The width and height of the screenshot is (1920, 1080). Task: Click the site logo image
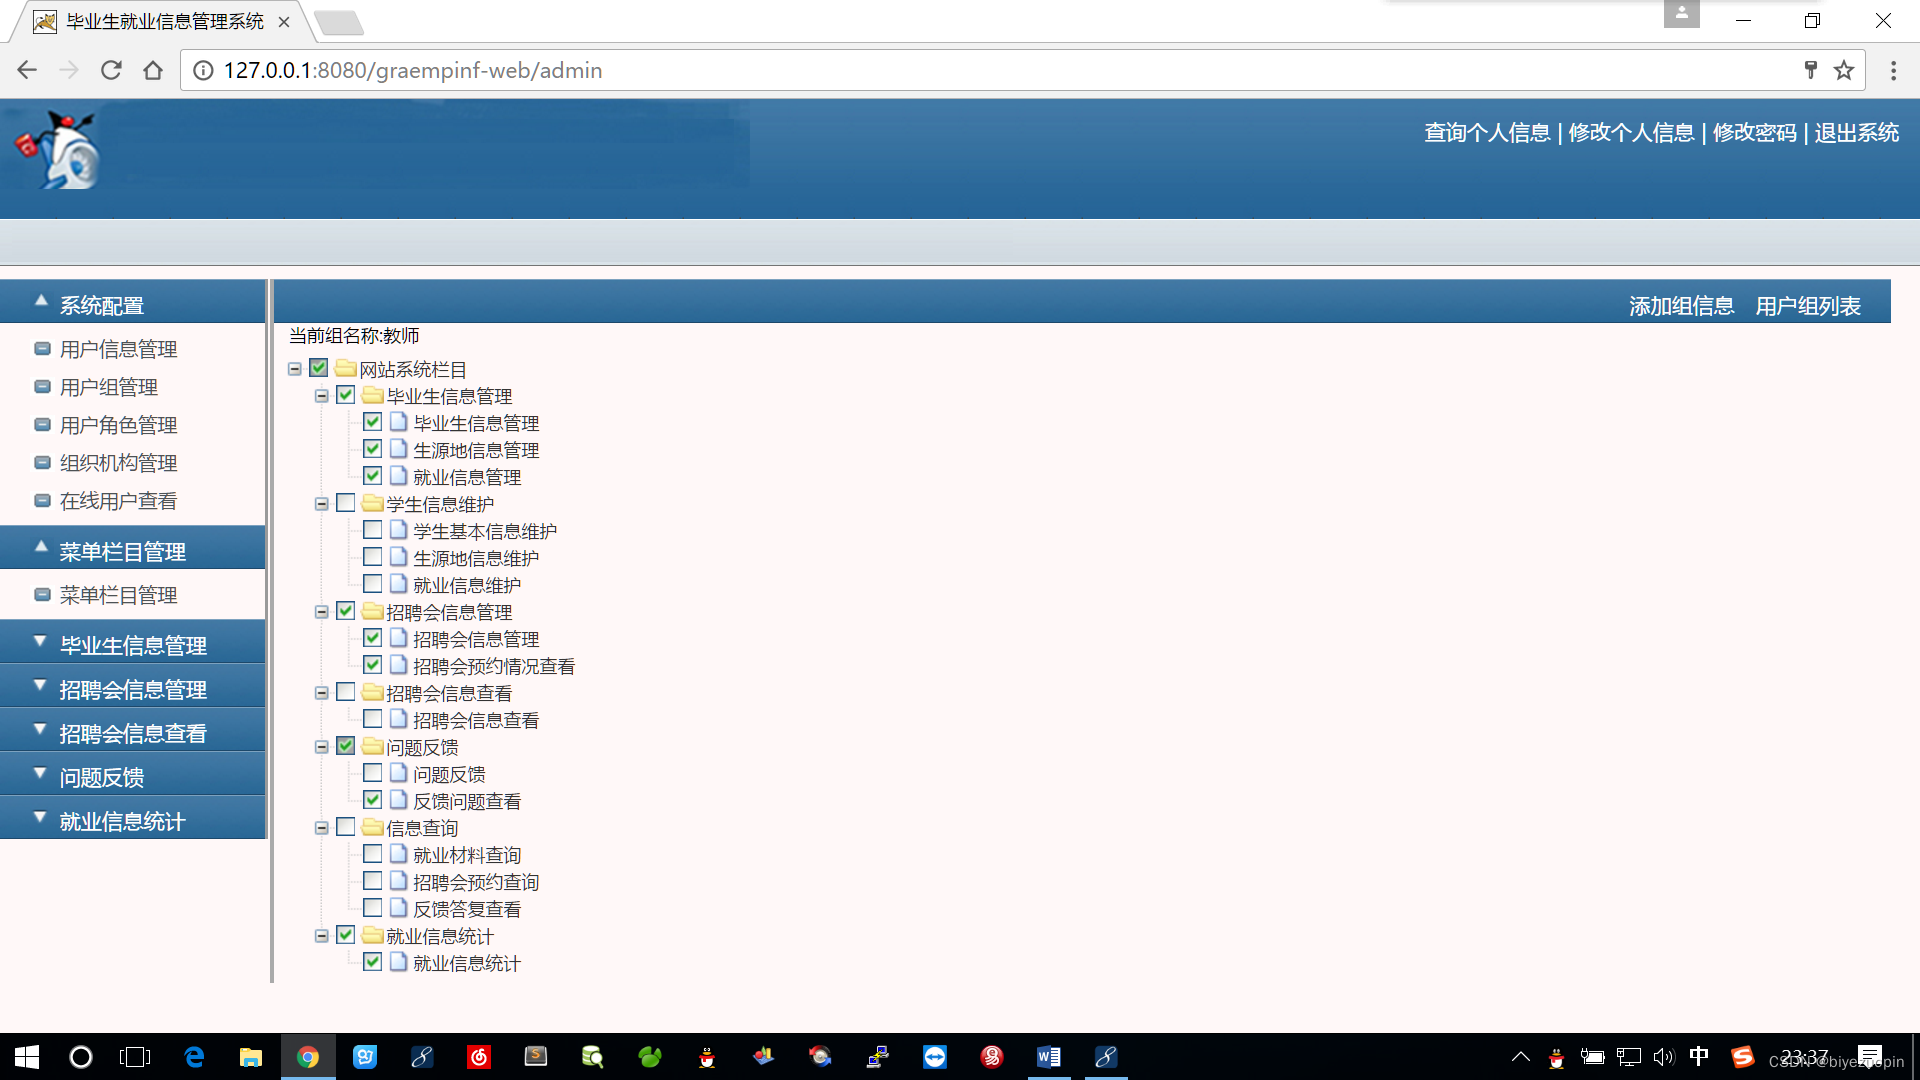[x=58, y=150]
